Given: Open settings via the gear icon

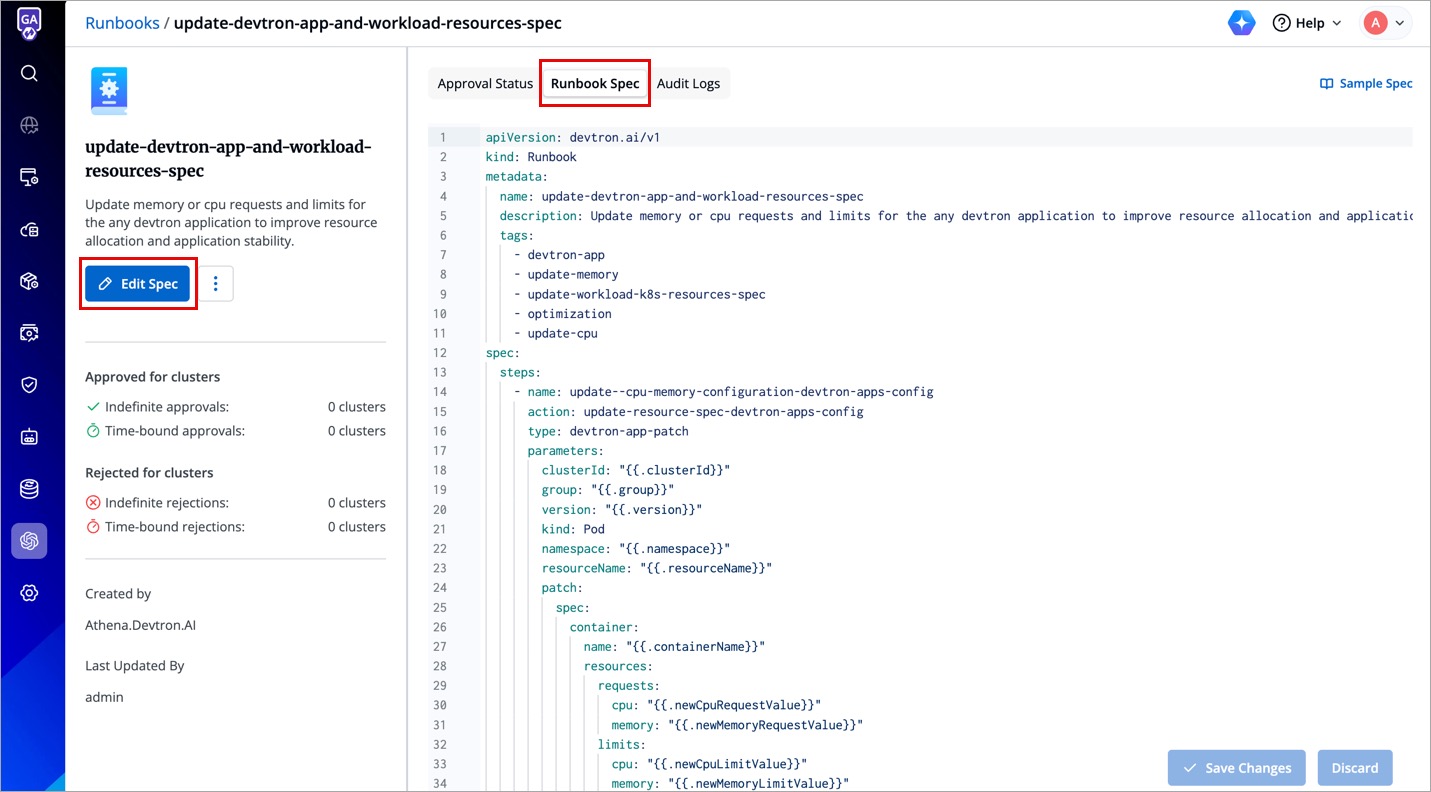Looking at the screenshot, I should point(29,592).
